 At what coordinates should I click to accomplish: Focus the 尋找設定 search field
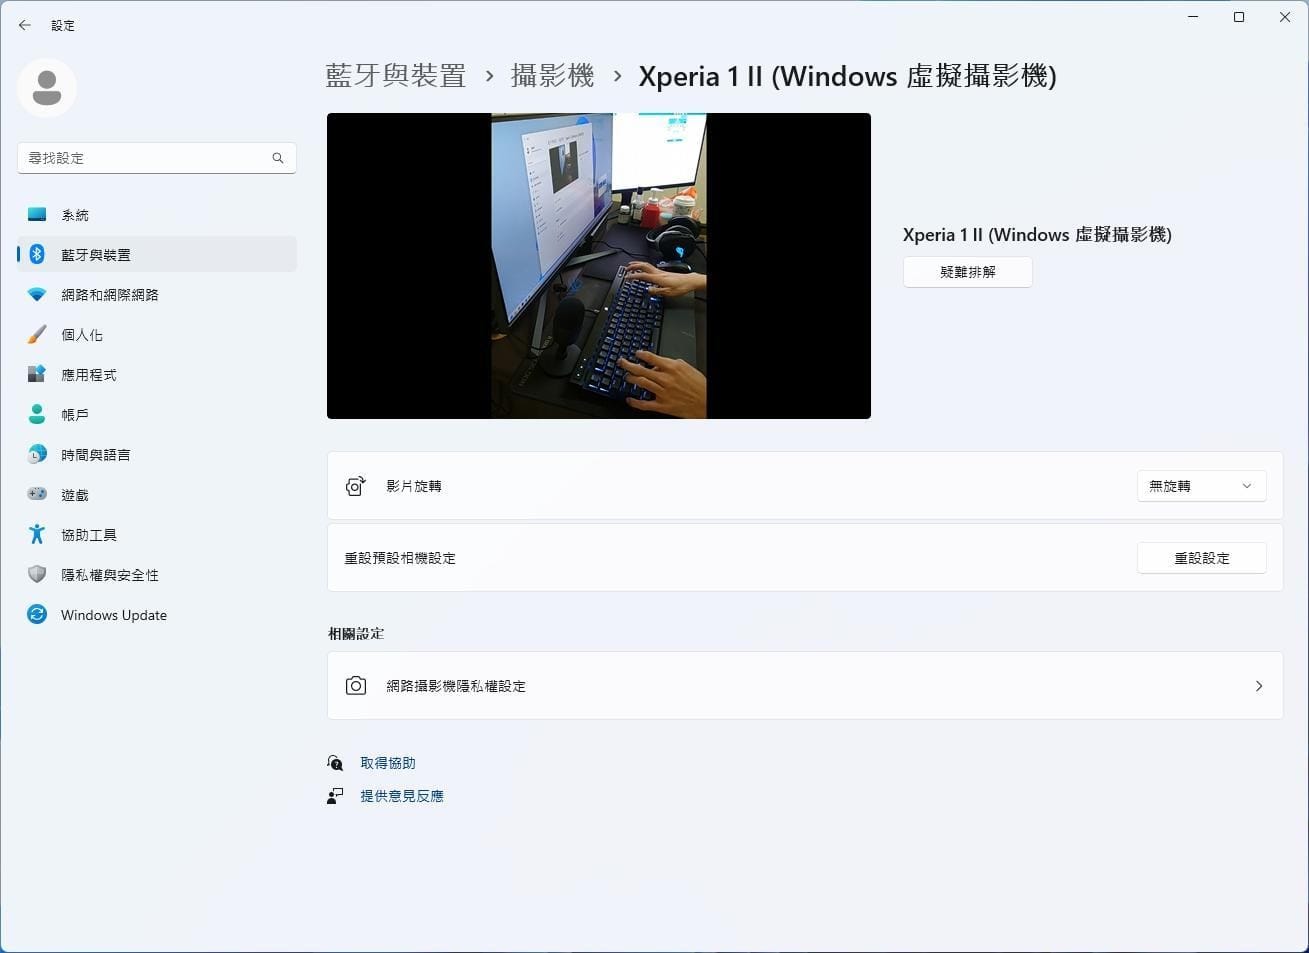point(157,158)
